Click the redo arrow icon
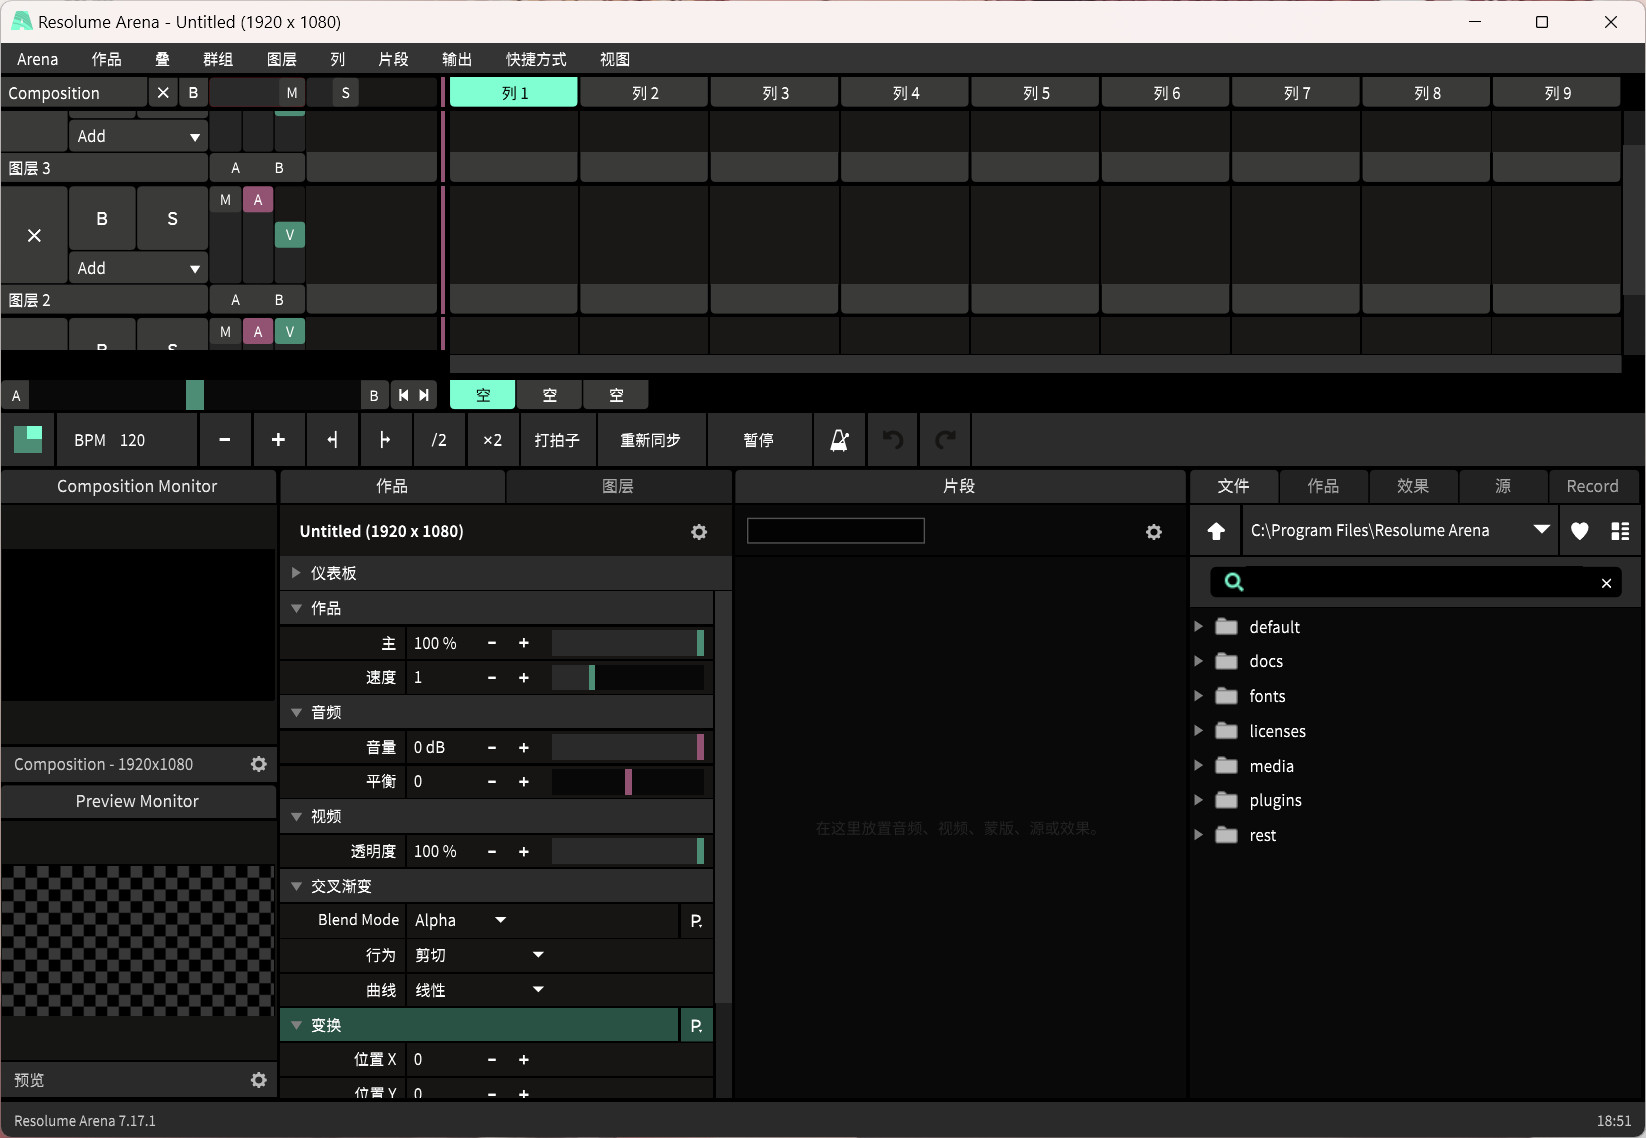 tap(945, 440)
